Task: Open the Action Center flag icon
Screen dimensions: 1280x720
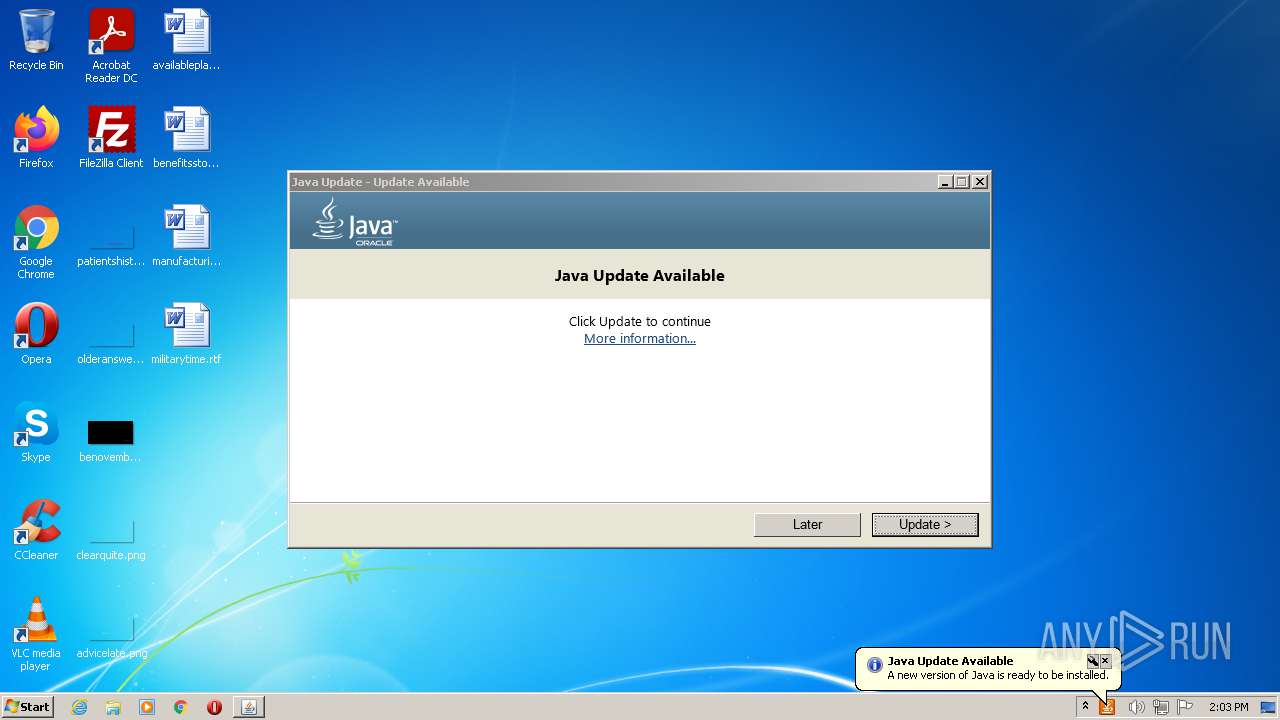Action: click(x=1186, y=707)
